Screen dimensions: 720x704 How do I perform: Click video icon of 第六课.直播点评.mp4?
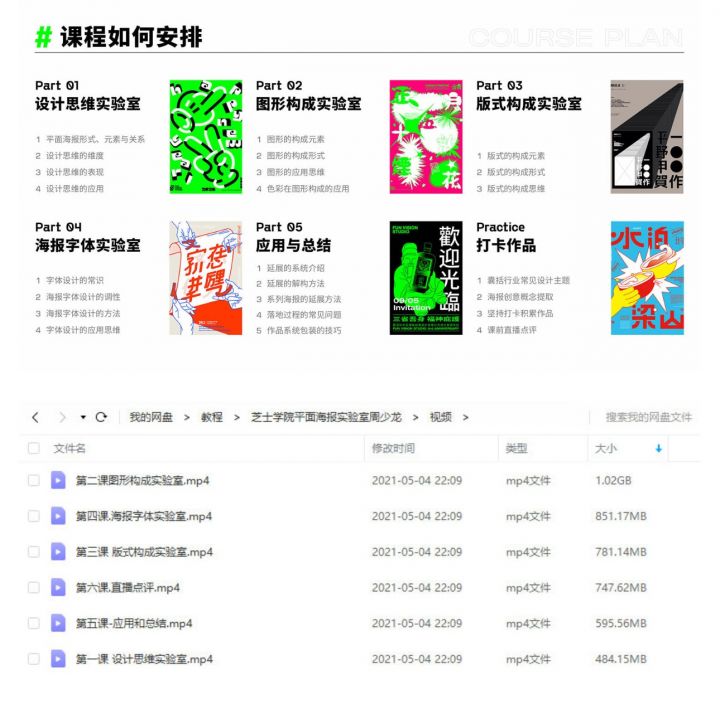click(58, 587)
